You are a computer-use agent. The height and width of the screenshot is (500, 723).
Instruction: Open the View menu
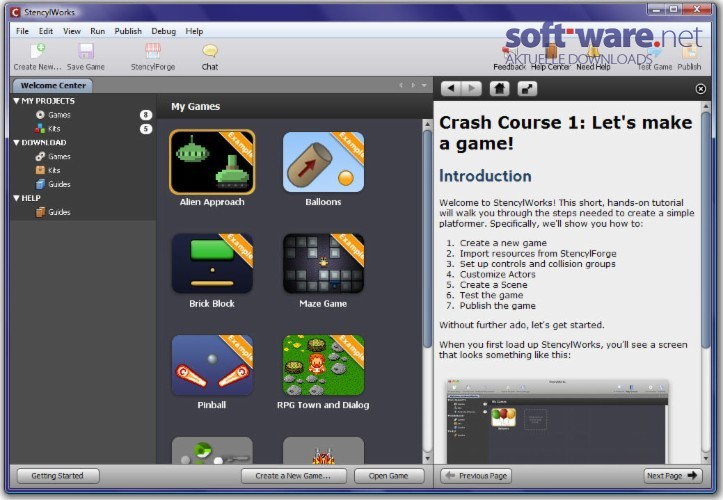pyautogui.click(x=72, y=31)
